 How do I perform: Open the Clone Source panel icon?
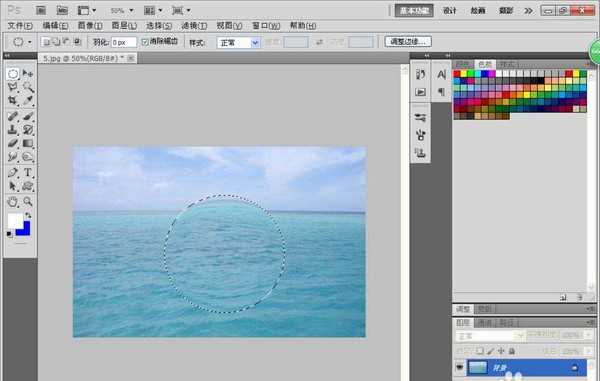point(421,153)
